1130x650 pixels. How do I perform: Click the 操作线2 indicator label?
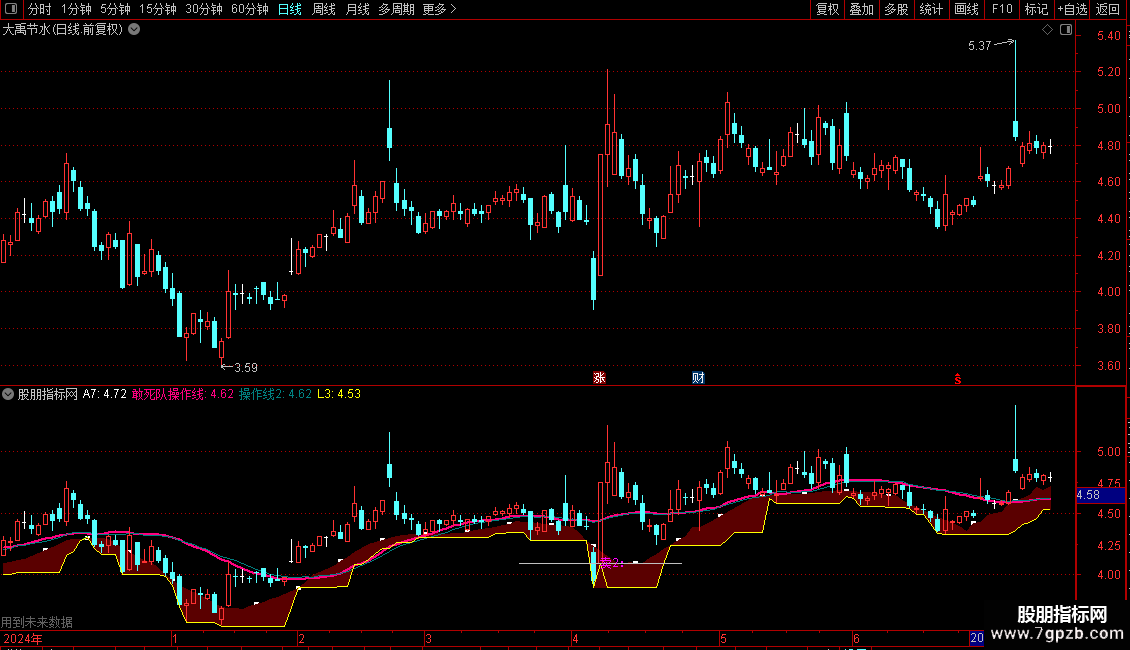275,394
